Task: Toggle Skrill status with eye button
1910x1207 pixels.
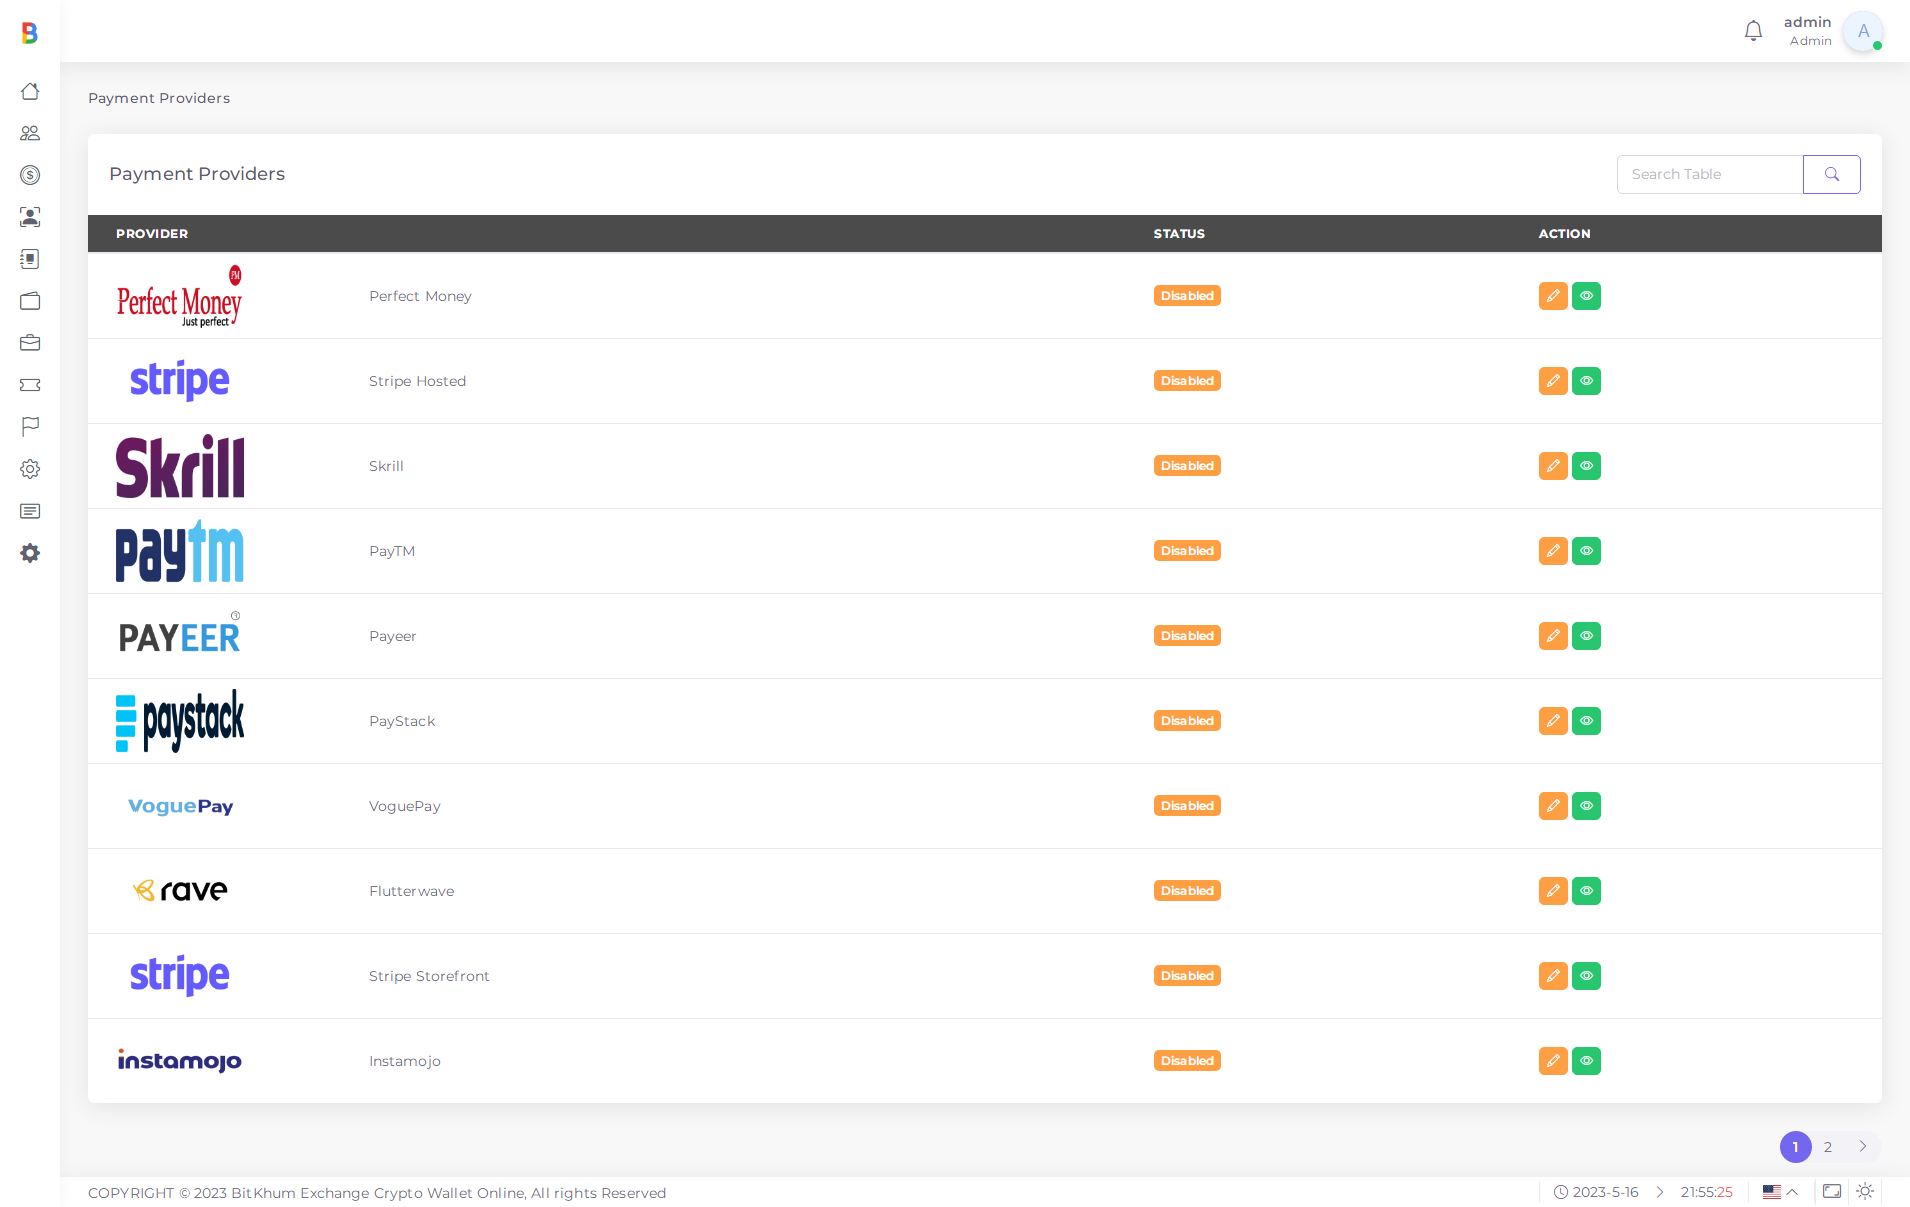Action: click(x=1586, y=466)
